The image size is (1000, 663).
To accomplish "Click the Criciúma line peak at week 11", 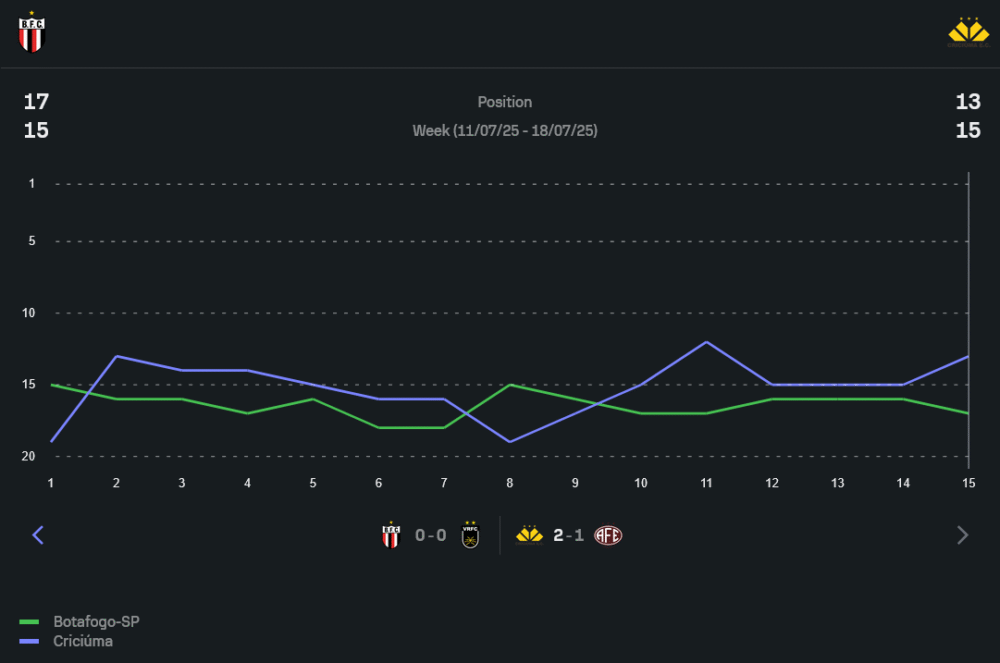I will (706, 342).
